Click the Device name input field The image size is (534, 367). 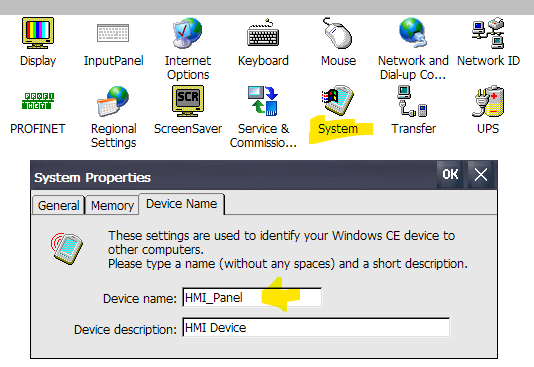252,298
